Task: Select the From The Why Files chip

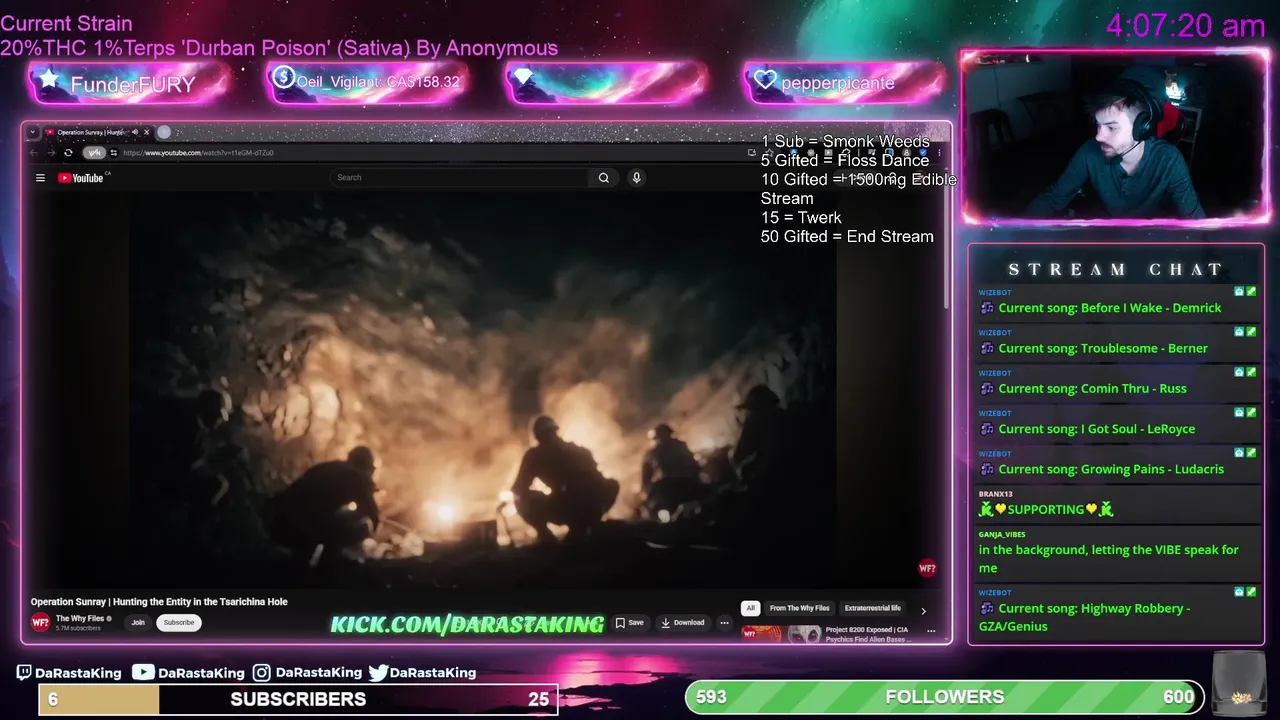Action: [x=799, y=608]
